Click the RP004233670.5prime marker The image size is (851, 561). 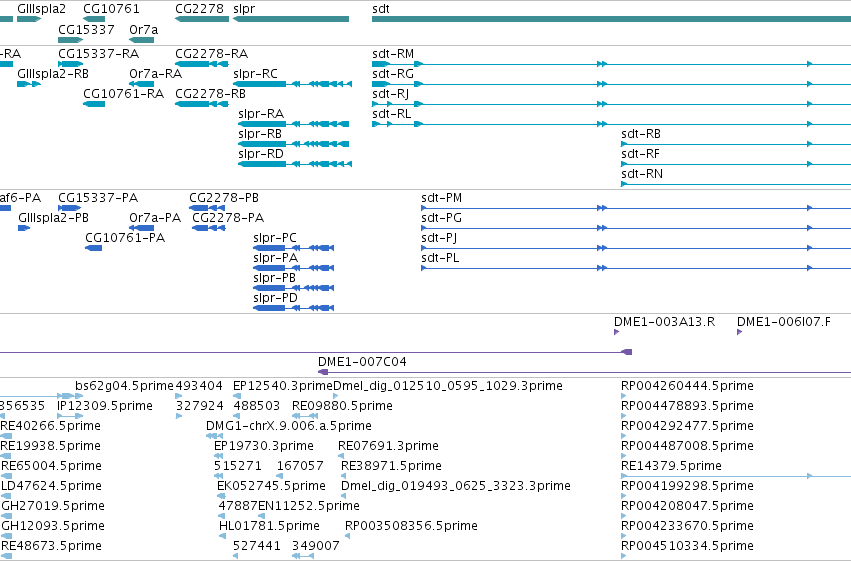coord(624,537)
